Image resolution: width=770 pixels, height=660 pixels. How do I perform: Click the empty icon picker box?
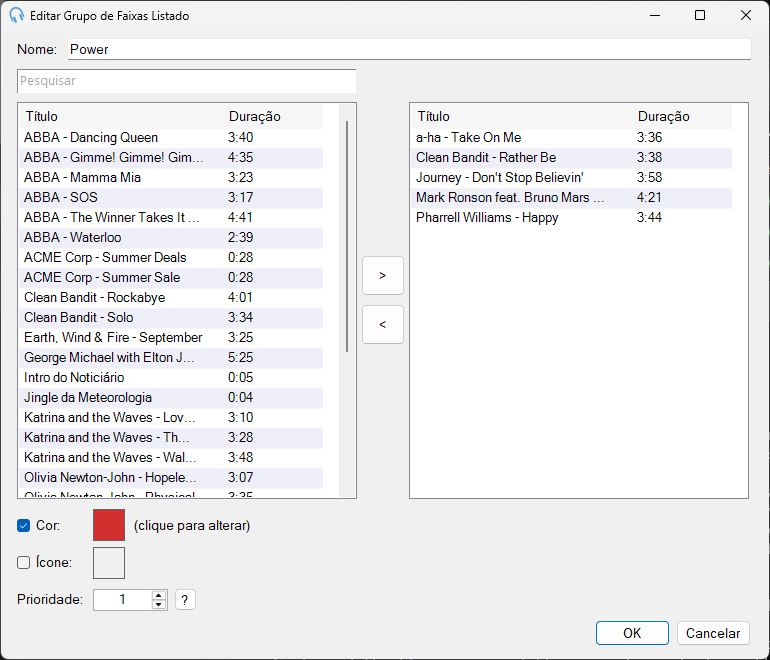click(x=109, y=563)
